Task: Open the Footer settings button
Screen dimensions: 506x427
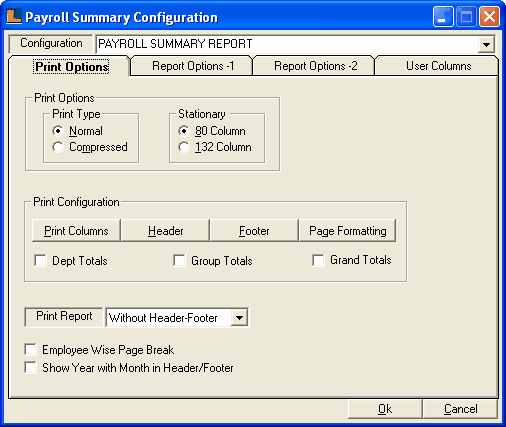Action: click(x=254, y=231)
